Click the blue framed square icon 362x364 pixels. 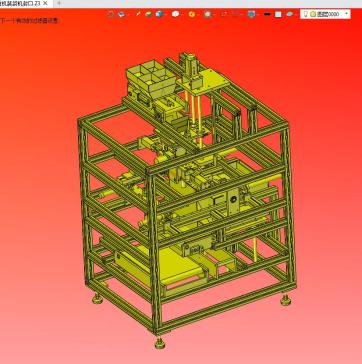click(x=251, y=14)
